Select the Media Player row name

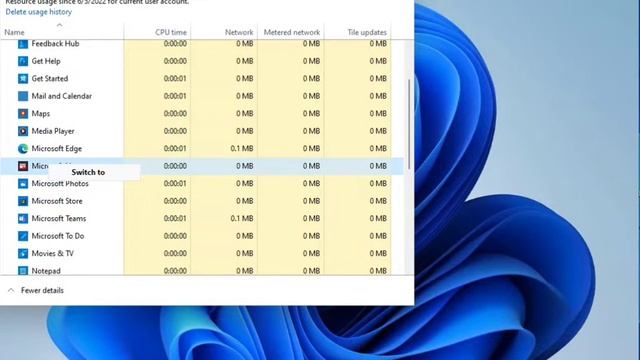pos(53,131)
